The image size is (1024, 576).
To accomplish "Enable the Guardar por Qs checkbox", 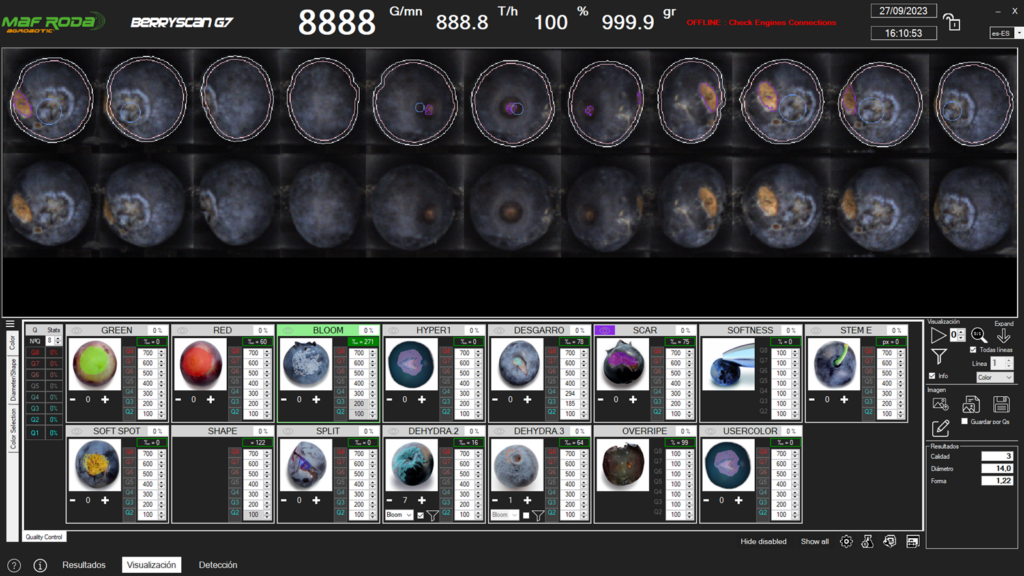I will point(964,422).
